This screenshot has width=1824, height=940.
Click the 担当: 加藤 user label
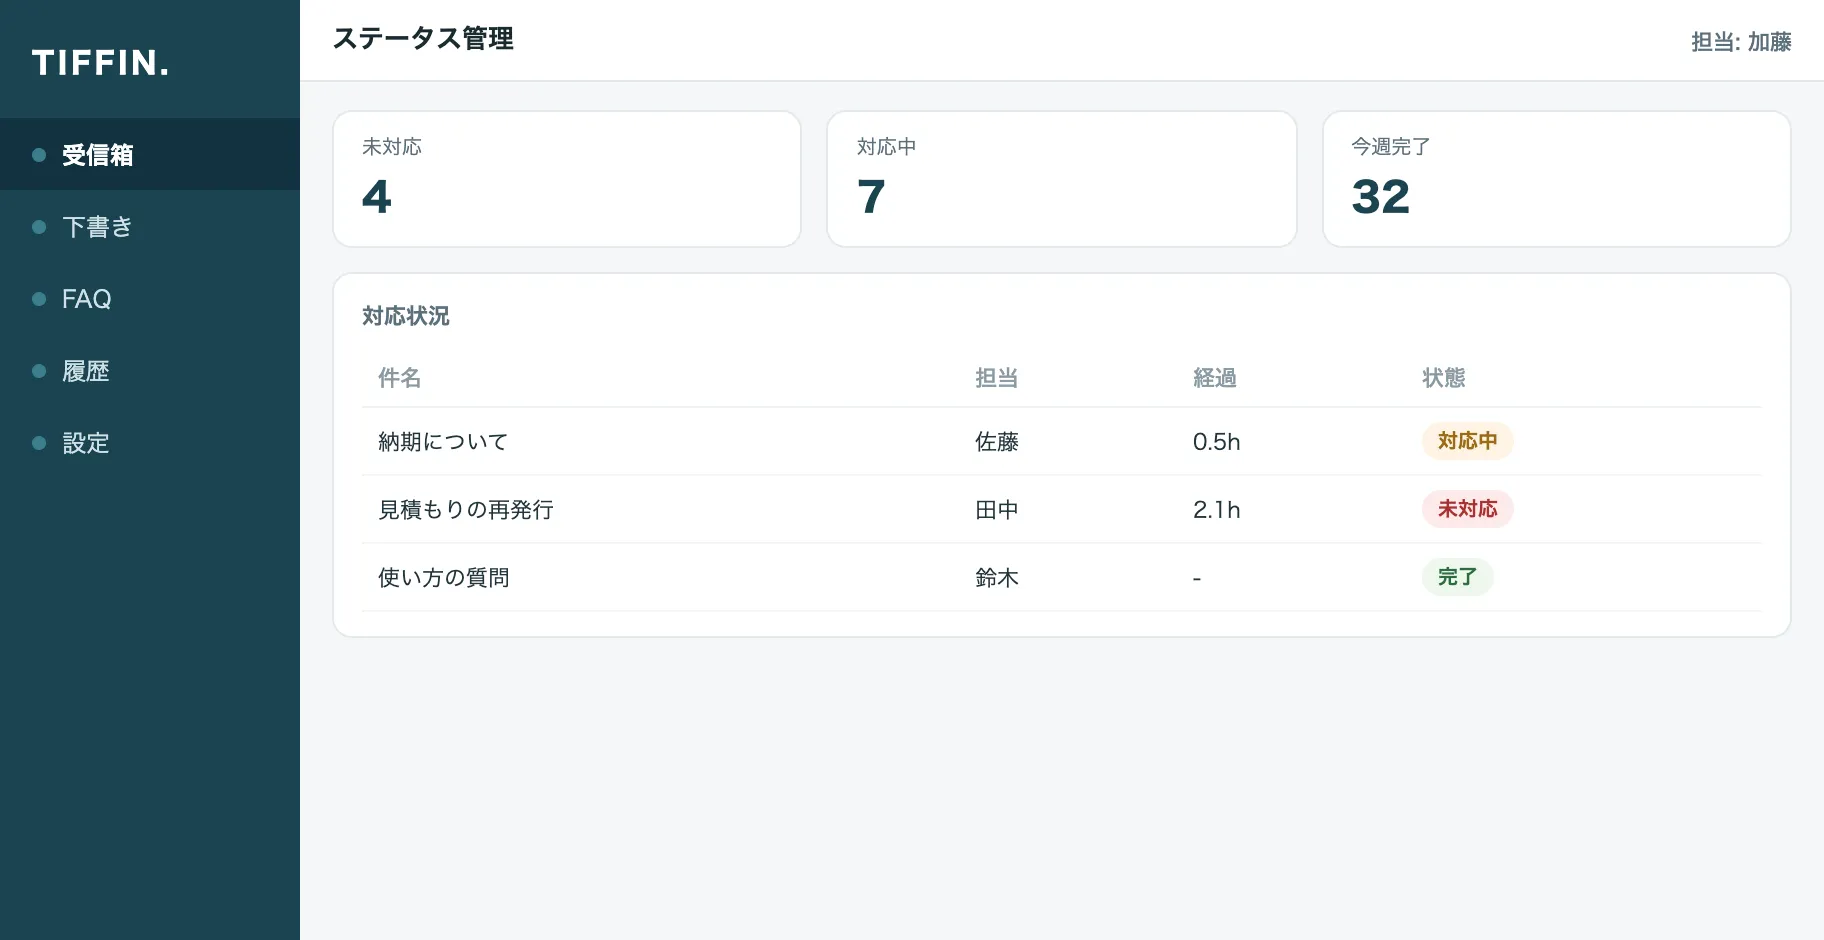1741,42
